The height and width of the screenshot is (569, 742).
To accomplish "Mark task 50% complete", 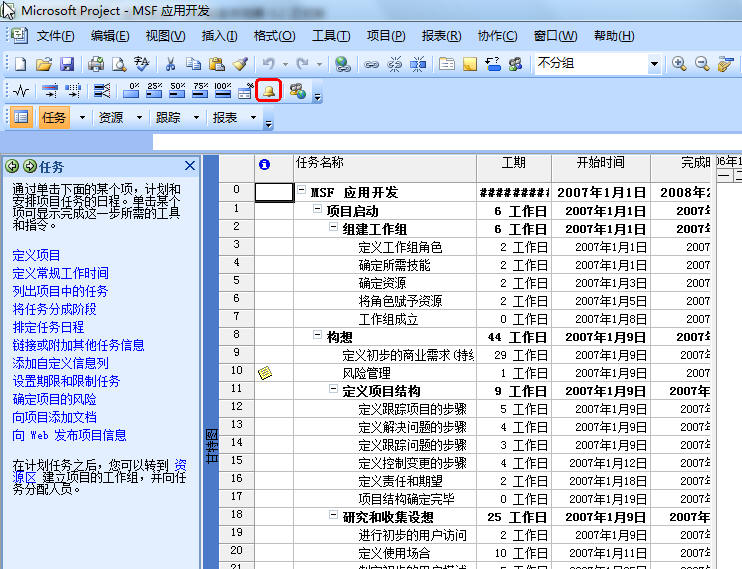I will [x=177, y=90].
